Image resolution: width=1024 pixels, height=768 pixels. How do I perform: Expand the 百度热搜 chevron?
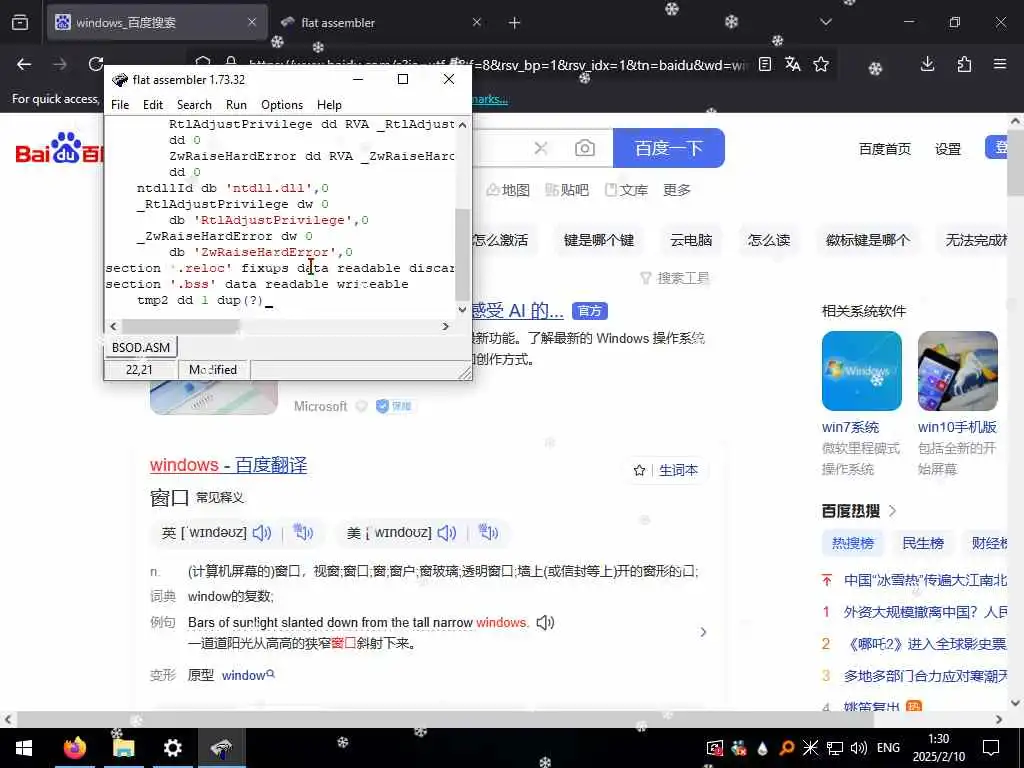893,511
